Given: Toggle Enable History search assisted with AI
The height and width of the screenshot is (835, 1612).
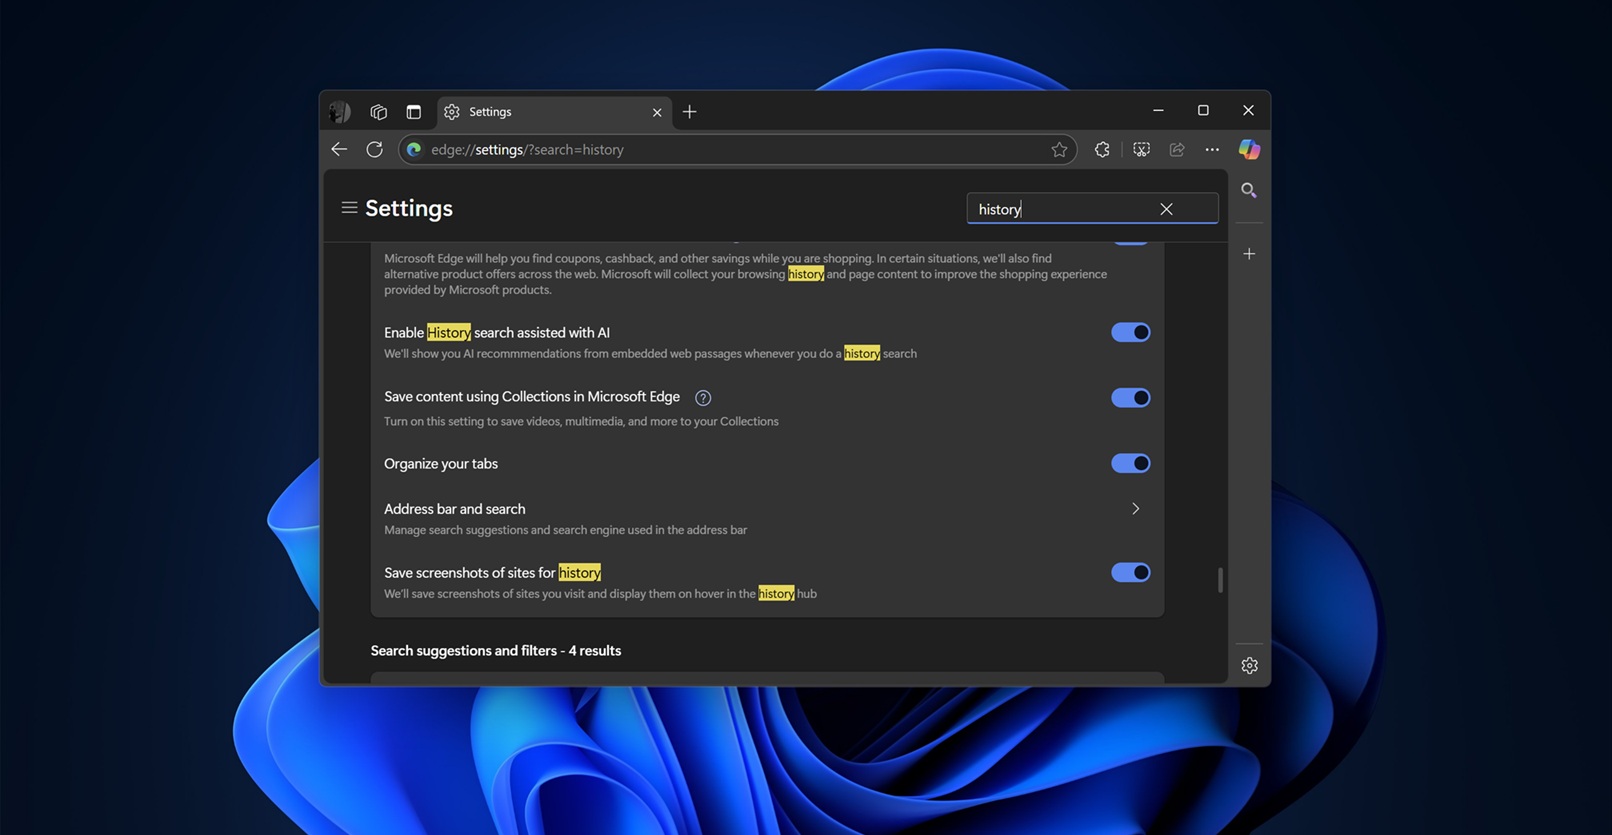Looking at the screenshot, I should pyautogui.click(x=1131, y=332).
